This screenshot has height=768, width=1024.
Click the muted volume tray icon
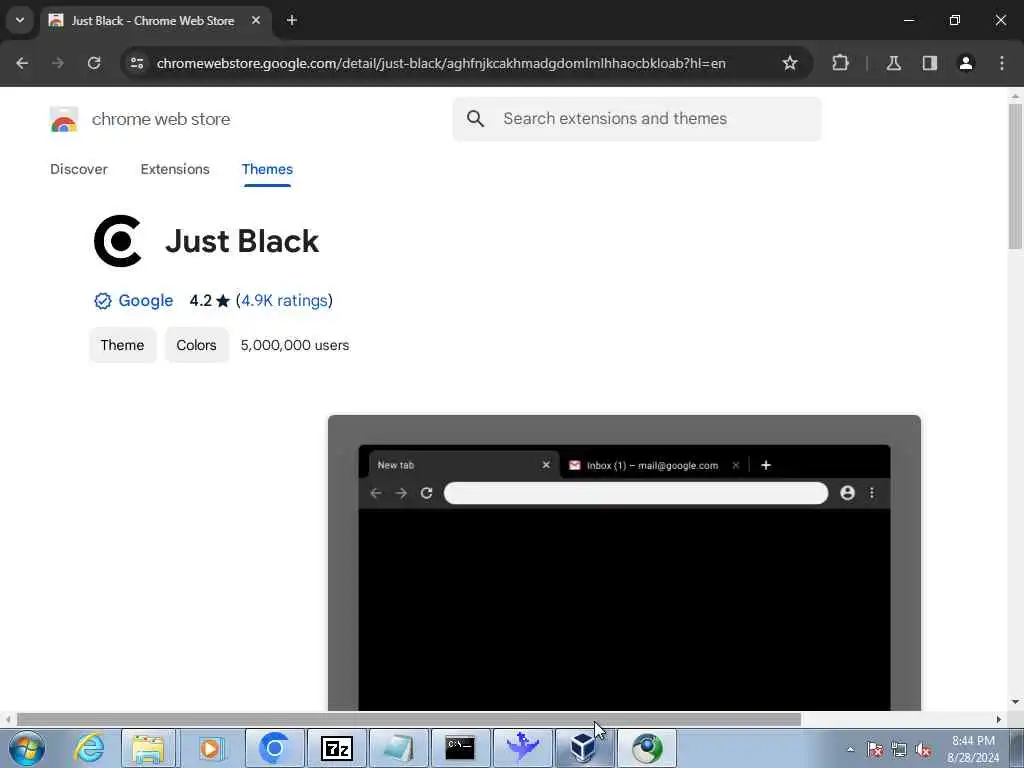click(x=923, y=750)
